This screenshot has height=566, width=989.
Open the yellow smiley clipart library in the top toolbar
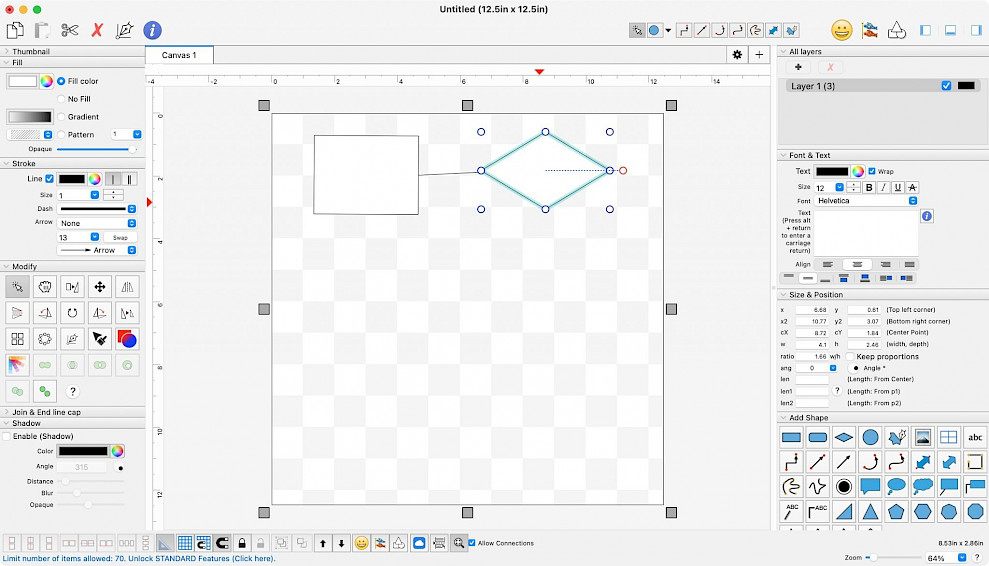(841, 30)
